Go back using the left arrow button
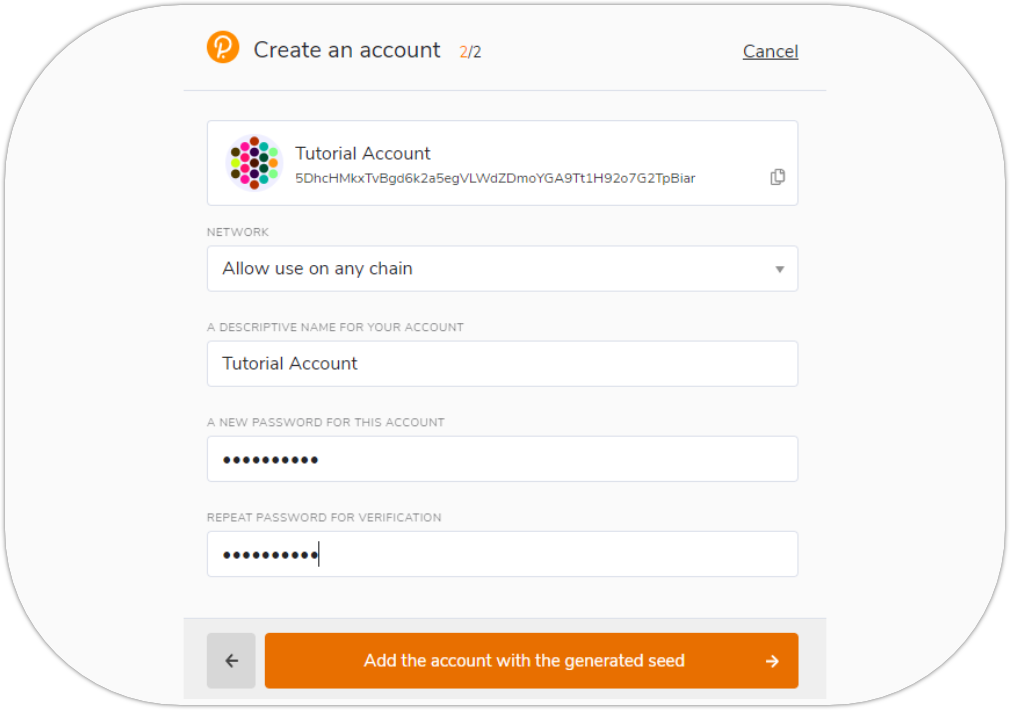The height and width of the screenshot is (710, 1010). [231, 660]
